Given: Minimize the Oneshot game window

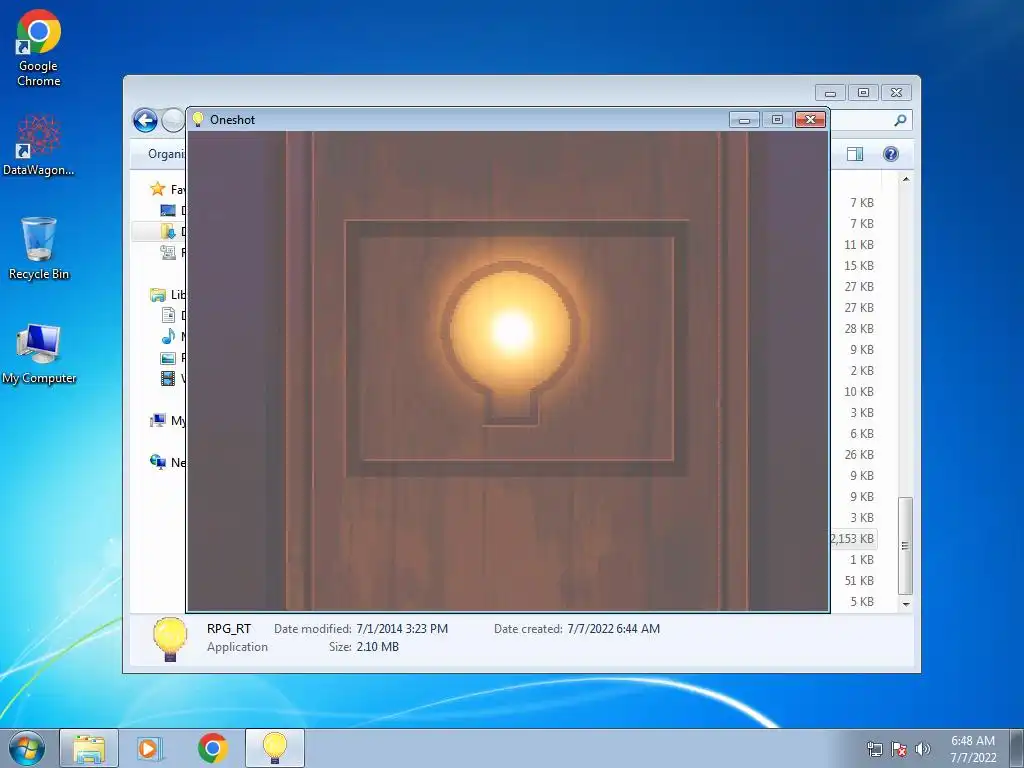Looking at the screenshot, I should (x=744, y=120).
